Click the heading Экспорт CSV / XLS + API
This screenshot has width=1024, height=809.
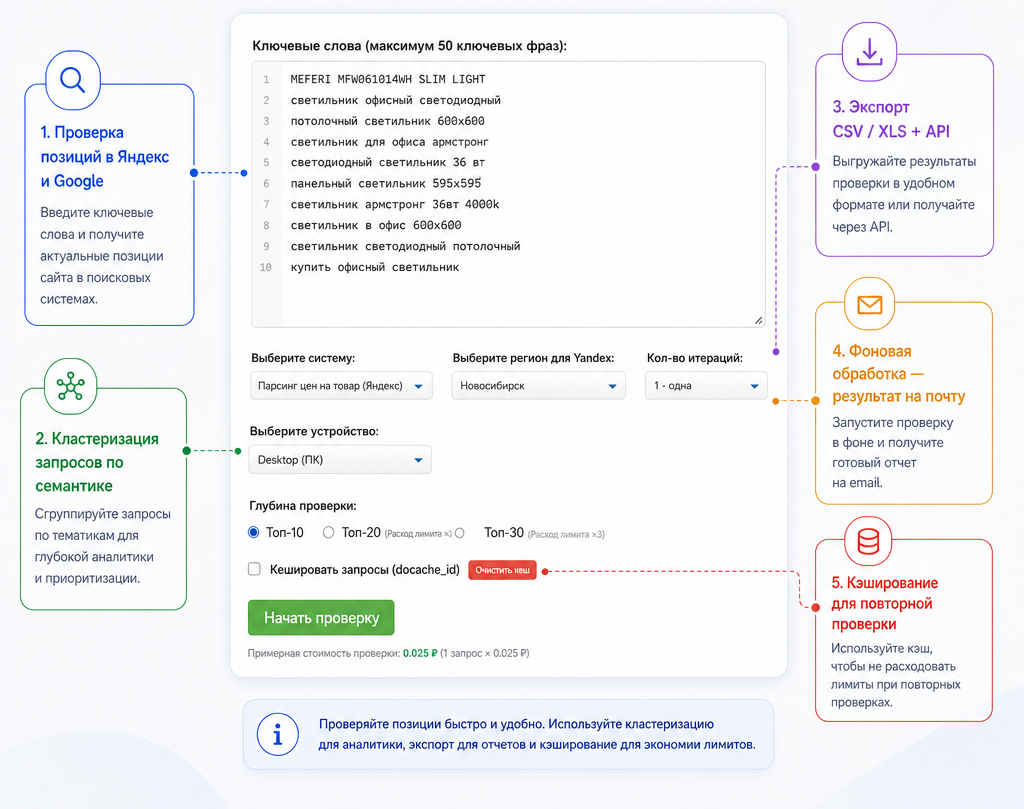click(x=891, y=119)
